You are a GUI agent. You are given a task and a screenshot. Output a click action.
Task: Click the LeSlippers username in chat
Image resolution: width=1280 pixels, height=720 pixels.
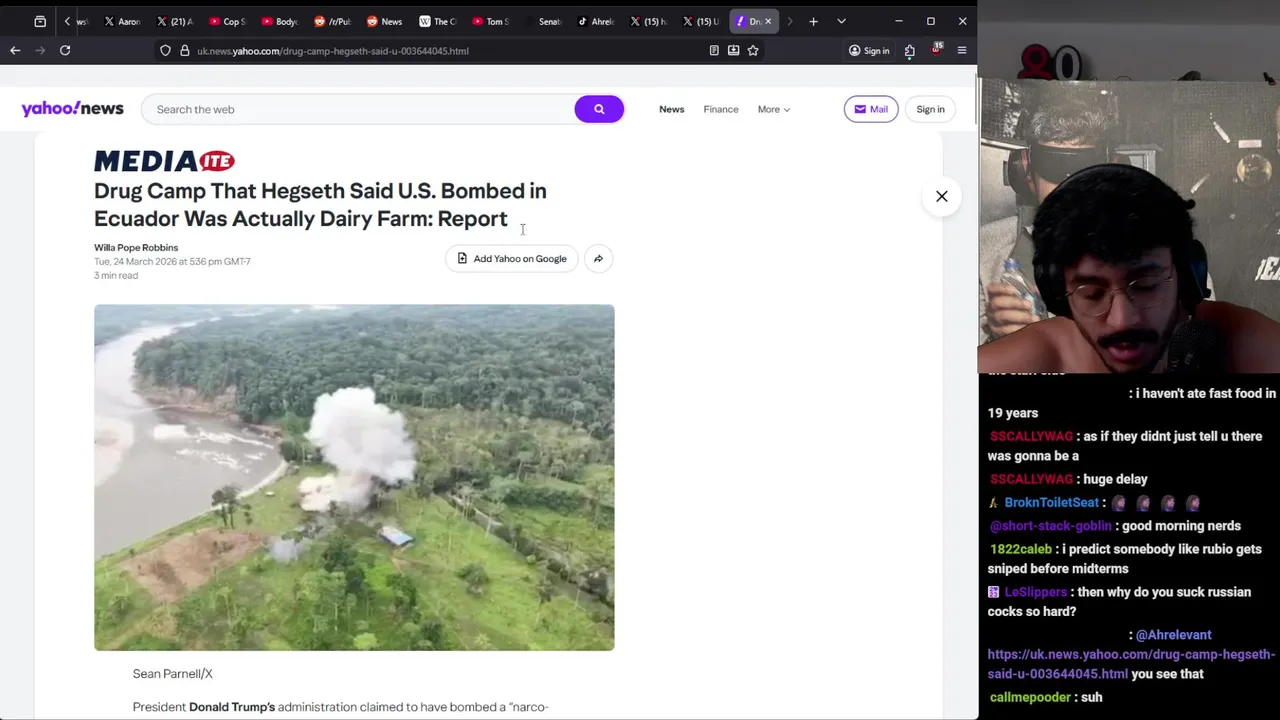[1035, 592]
